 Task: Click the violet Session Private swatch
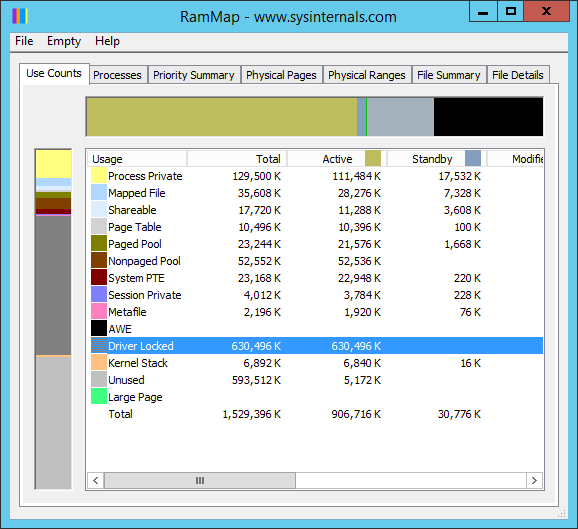(x=99, y=295)
